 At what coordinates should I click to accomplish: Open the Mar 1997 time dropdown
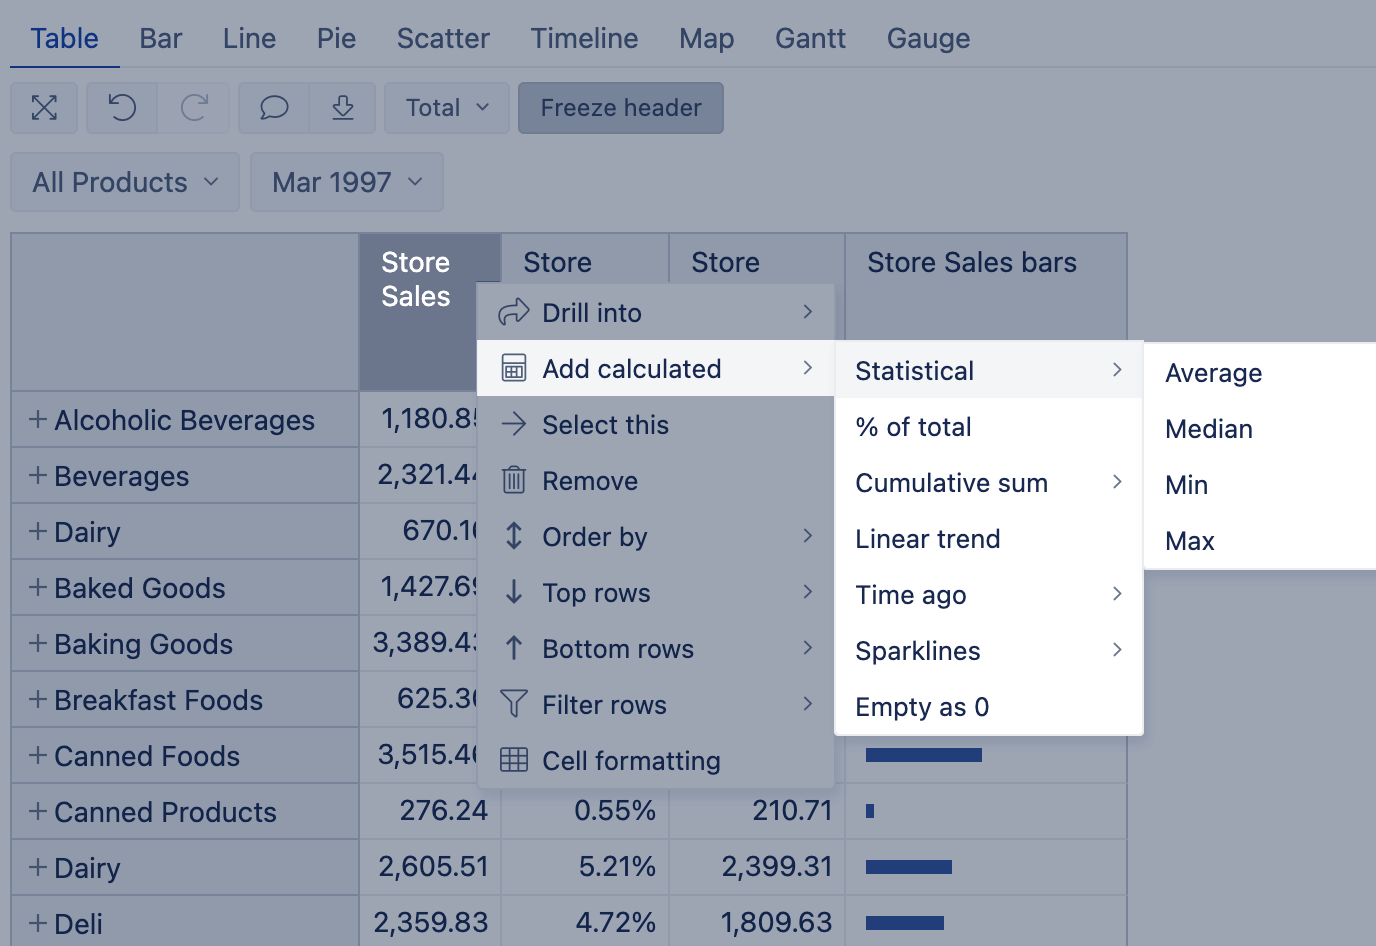click(x=346, y=182)
